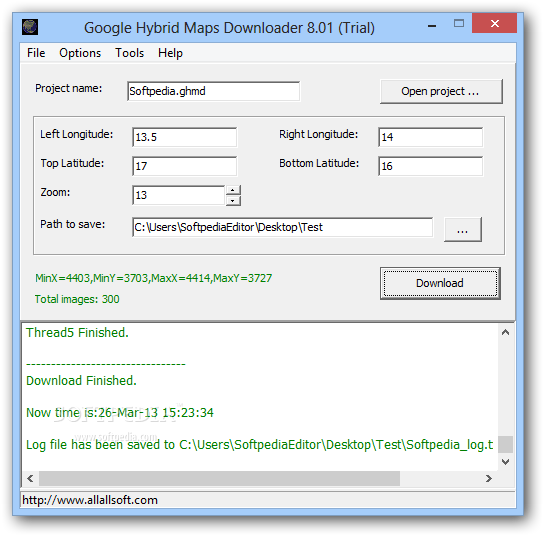
Task: Click the Path to save field
Action: [282, 227]
